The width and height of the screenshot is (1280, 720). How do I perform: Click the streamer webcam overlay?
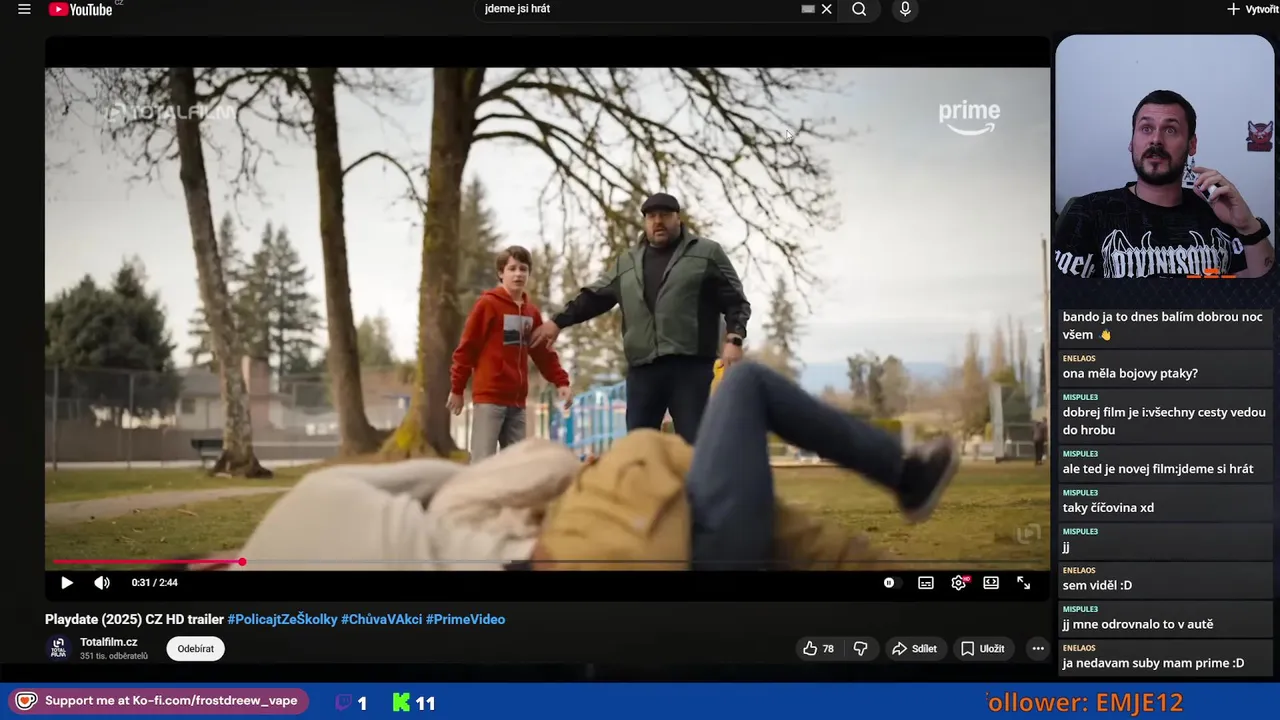[x=1165, y=157]
